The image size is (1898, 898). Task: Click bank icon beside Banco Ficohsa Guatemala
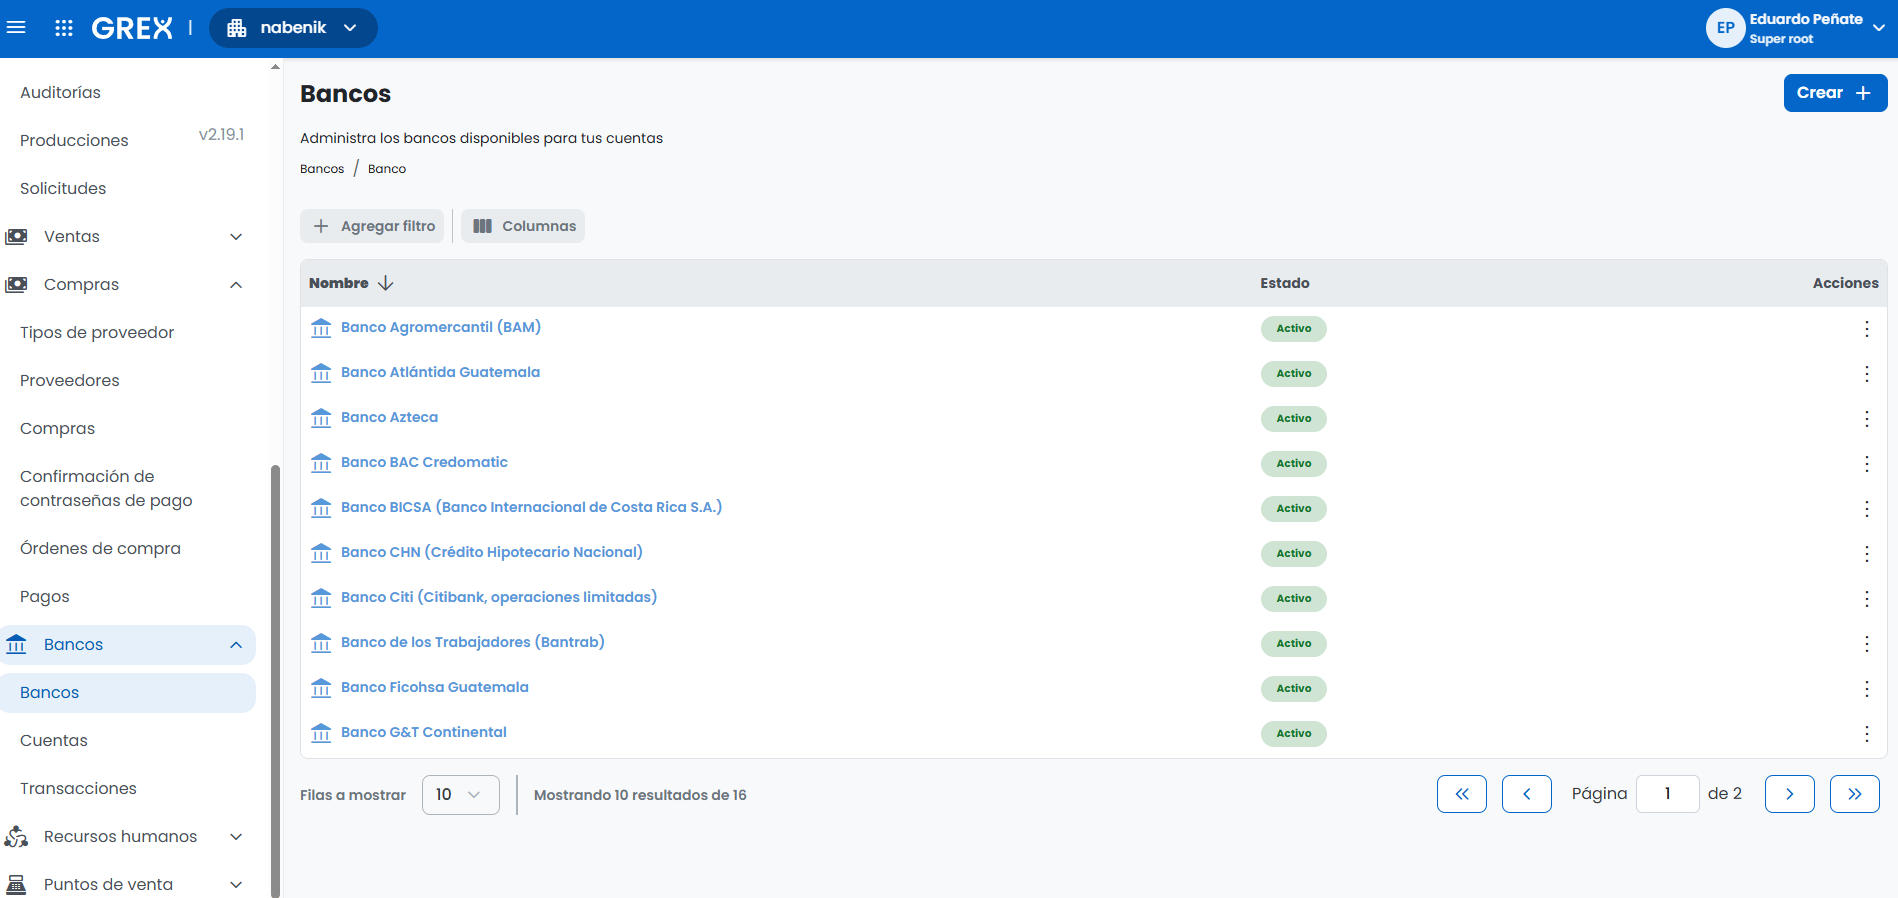(321, 688)
